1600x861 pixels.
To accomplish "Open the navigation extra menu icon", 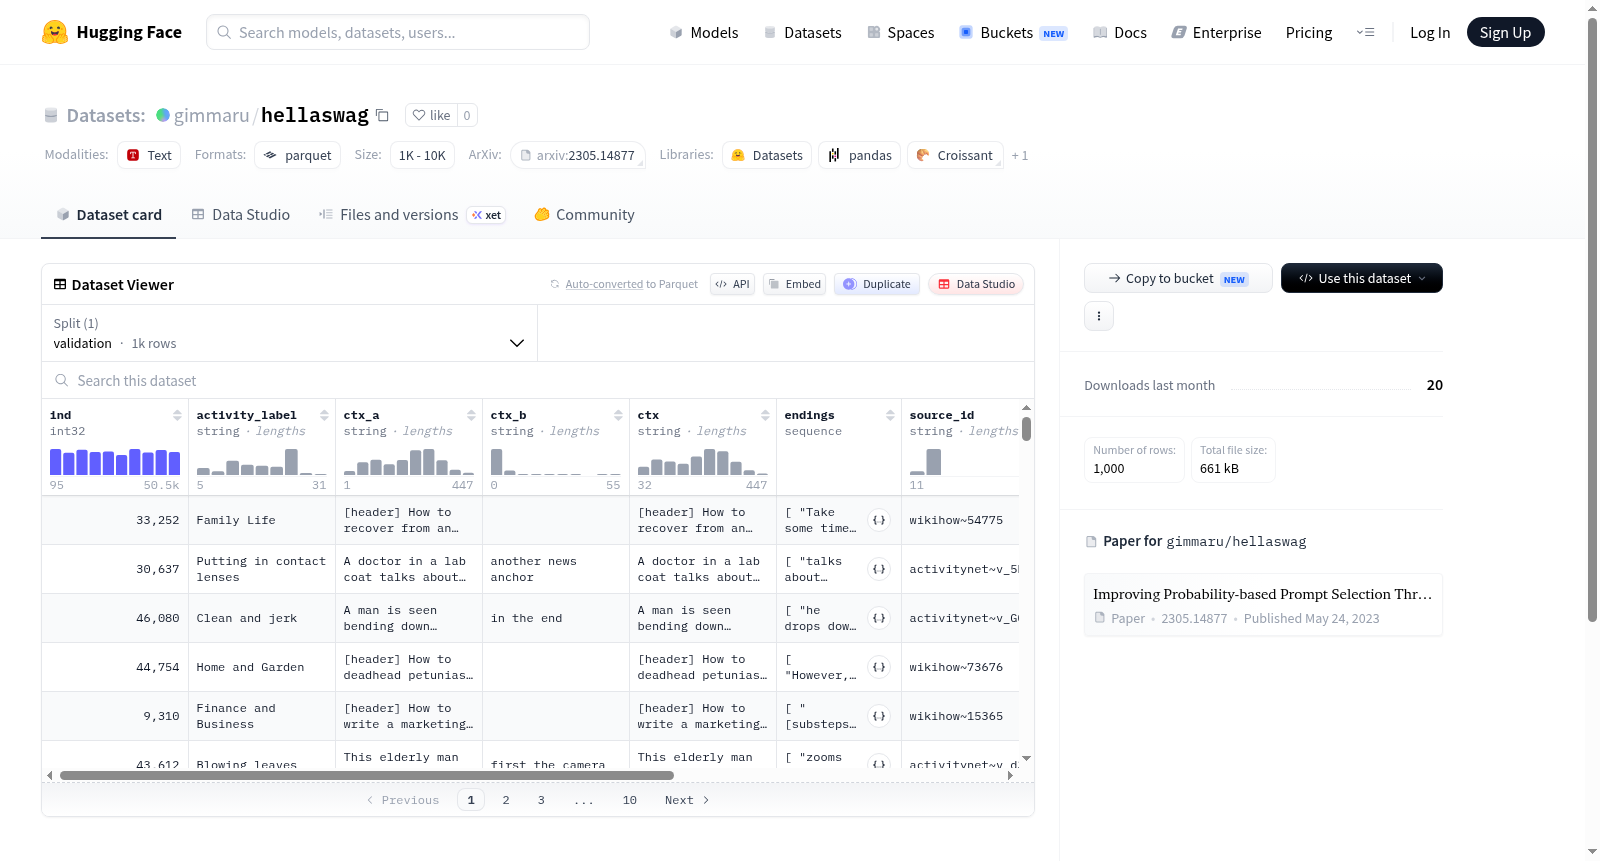I will pyautogui.click(x=1365, y=32).
